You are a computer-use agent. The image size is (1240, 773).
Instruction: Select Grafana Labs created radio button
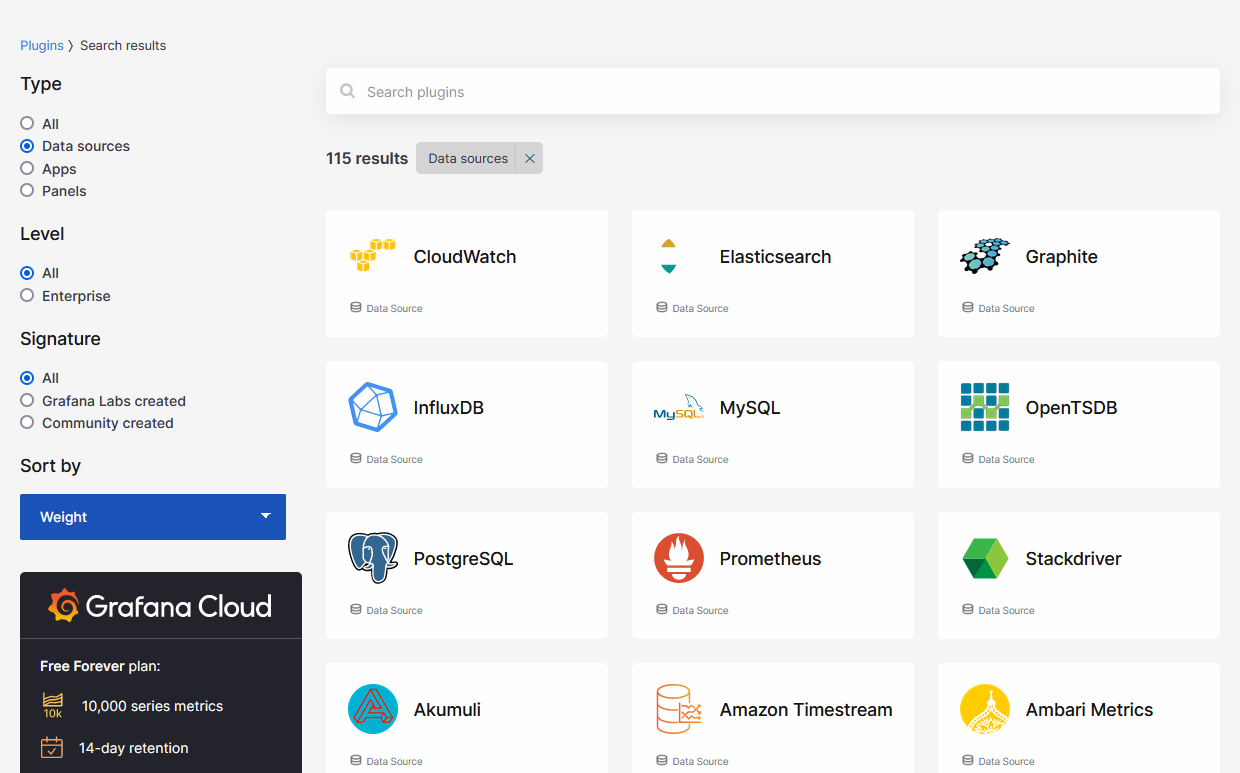click(x=27, y=400)
